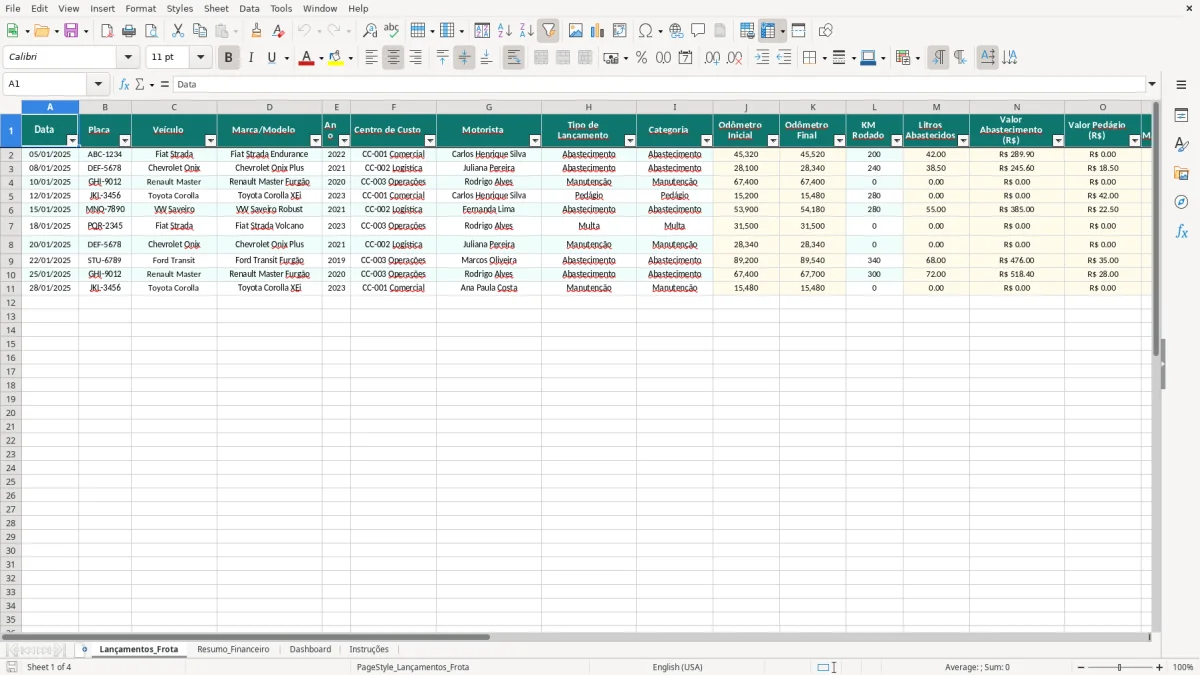Click the English (USA) language status
This screenshot has height=675, width=1200.
[677, 667]
